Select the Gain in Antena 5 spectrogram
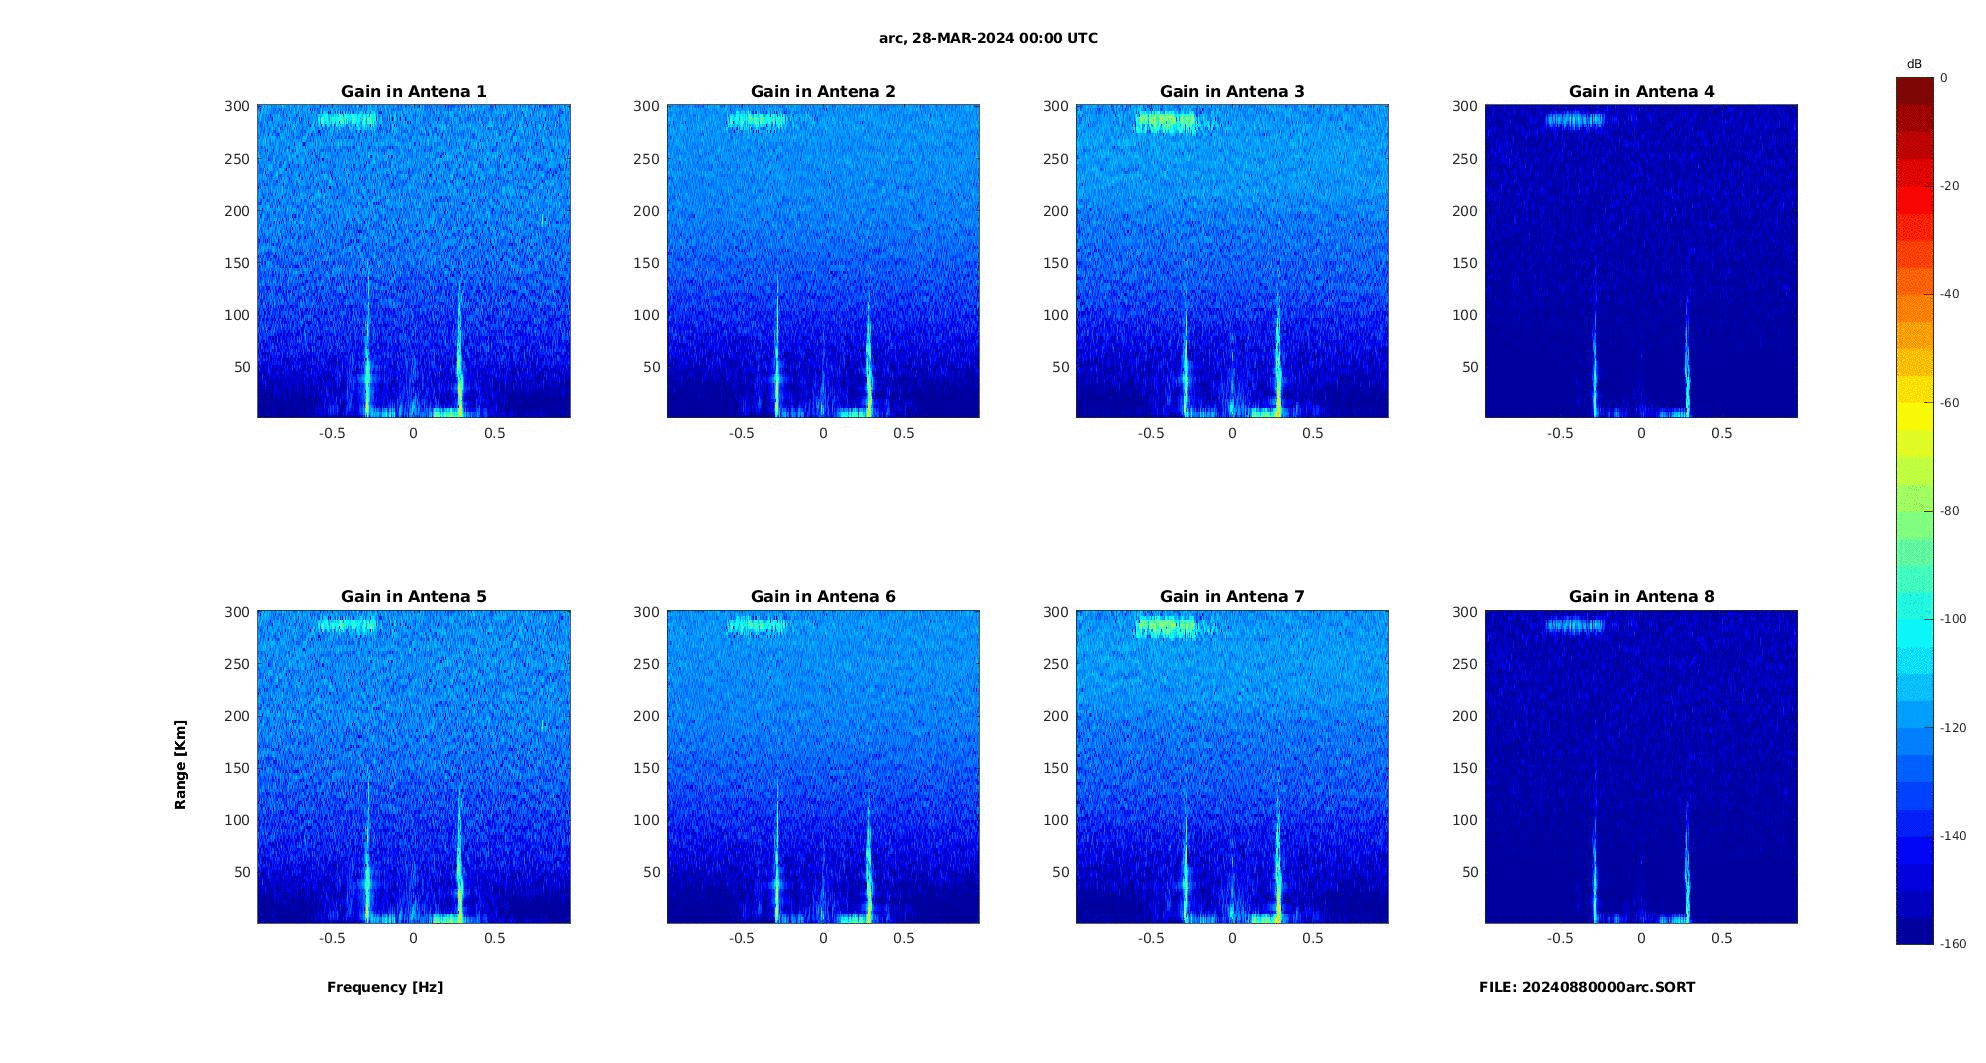 tap(414, 766)
